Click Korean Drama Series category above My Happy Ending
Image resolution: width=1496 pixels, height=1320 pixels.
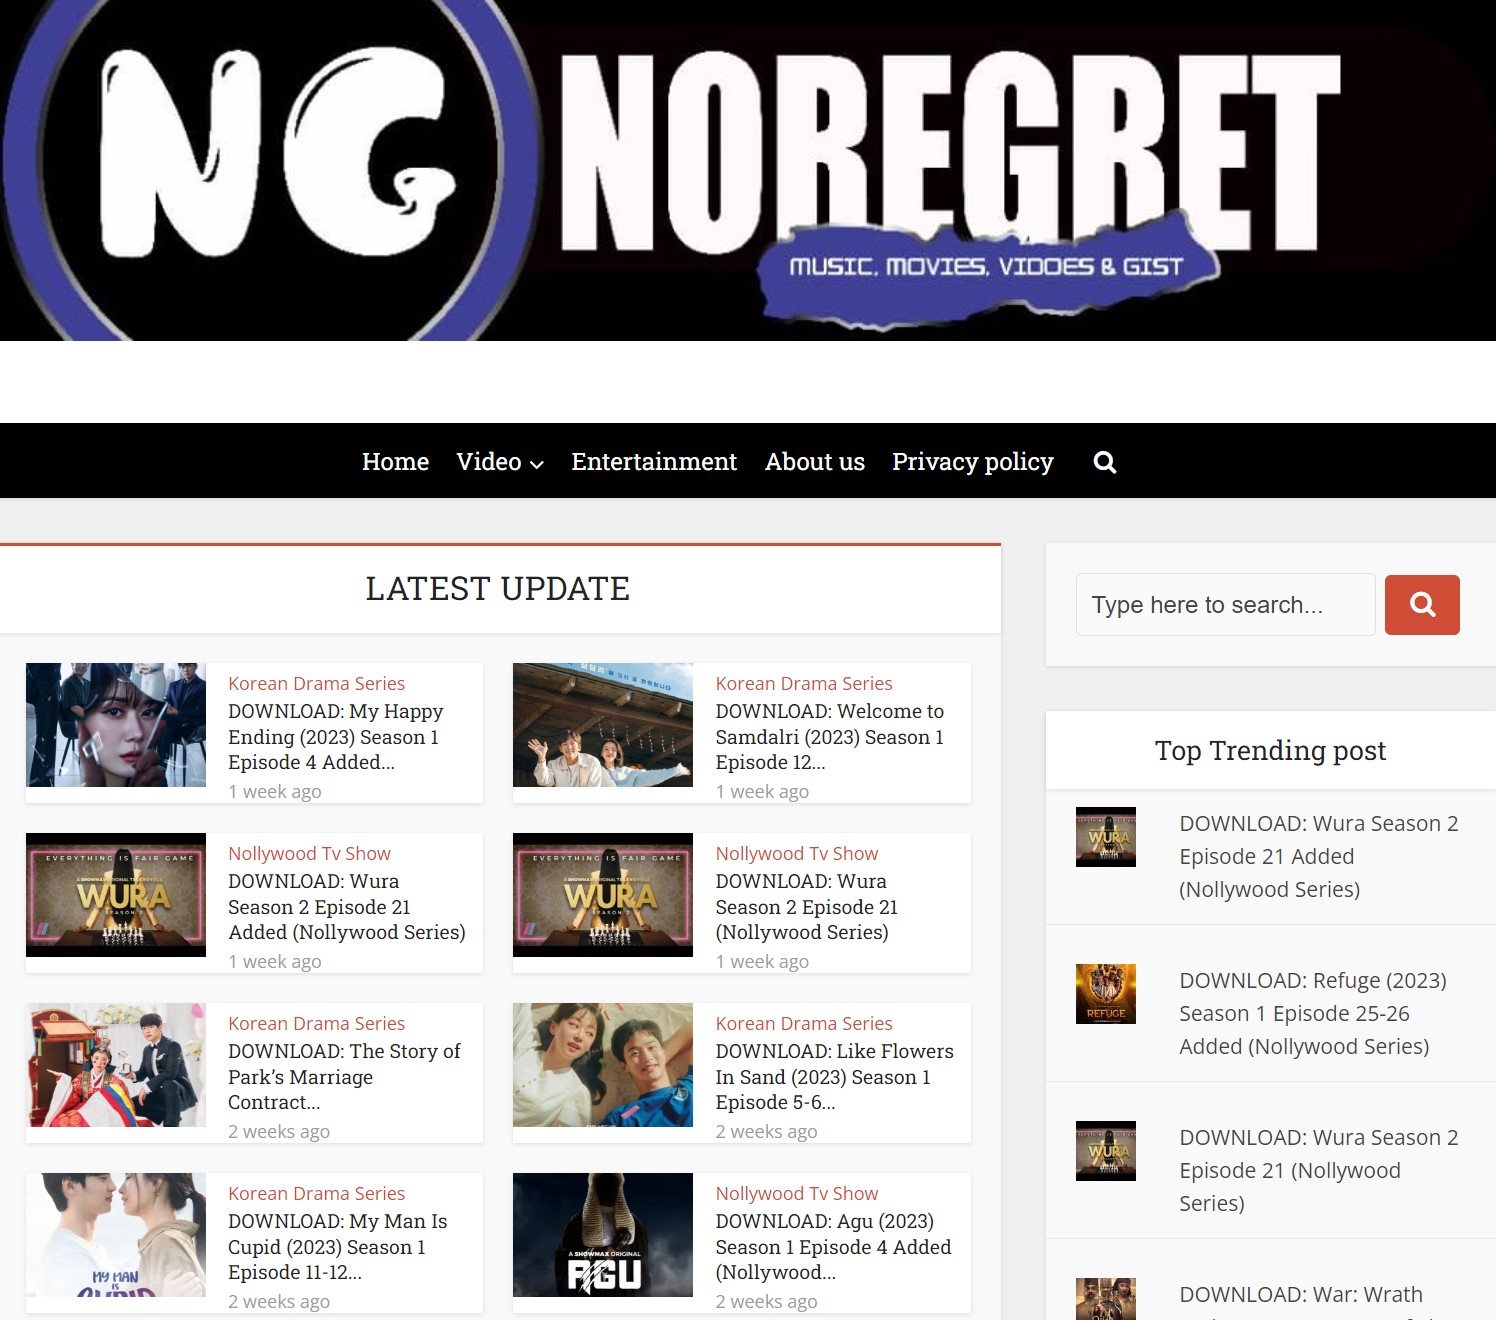pos(316,683)
